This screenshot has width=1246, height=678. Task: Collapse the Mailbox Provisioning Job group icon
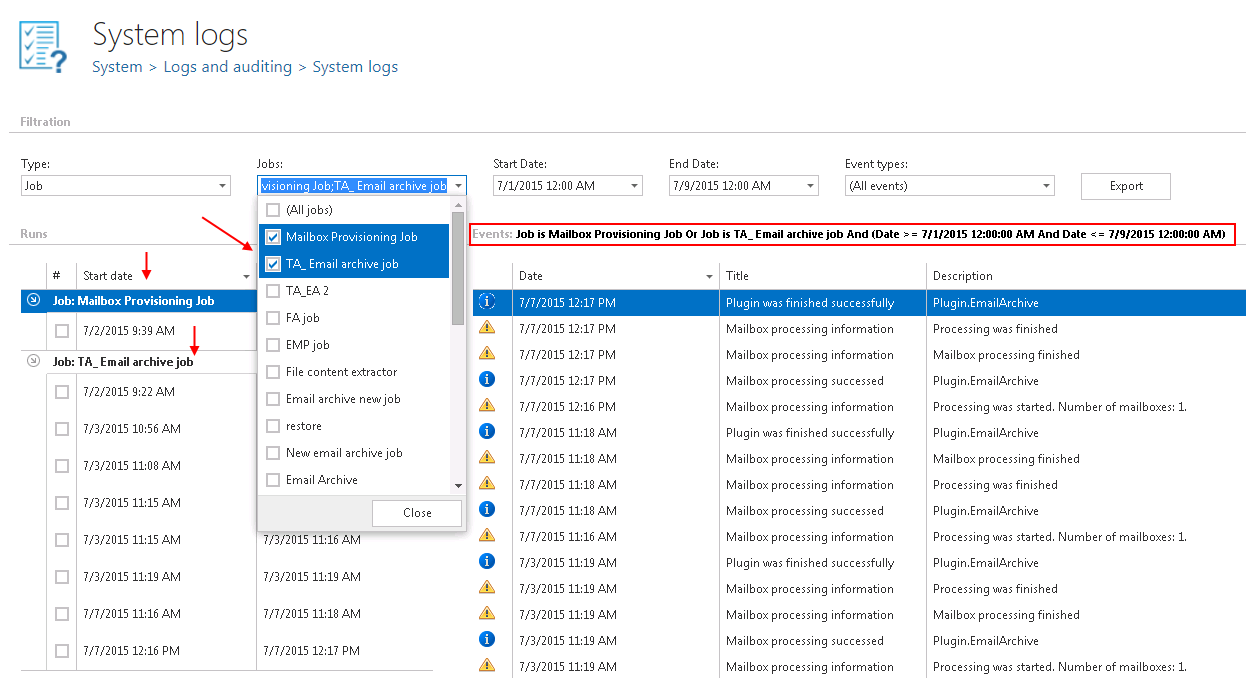pos(33,300)
